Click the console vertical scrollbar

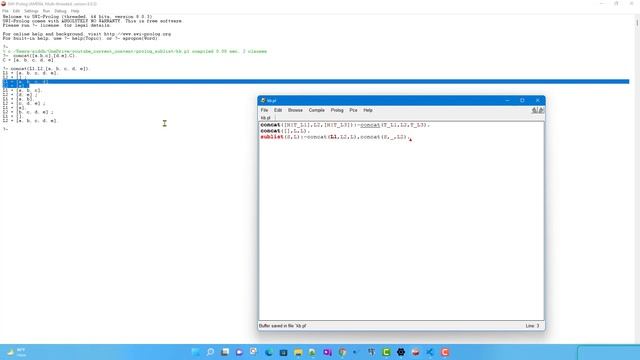click(637, 179)
